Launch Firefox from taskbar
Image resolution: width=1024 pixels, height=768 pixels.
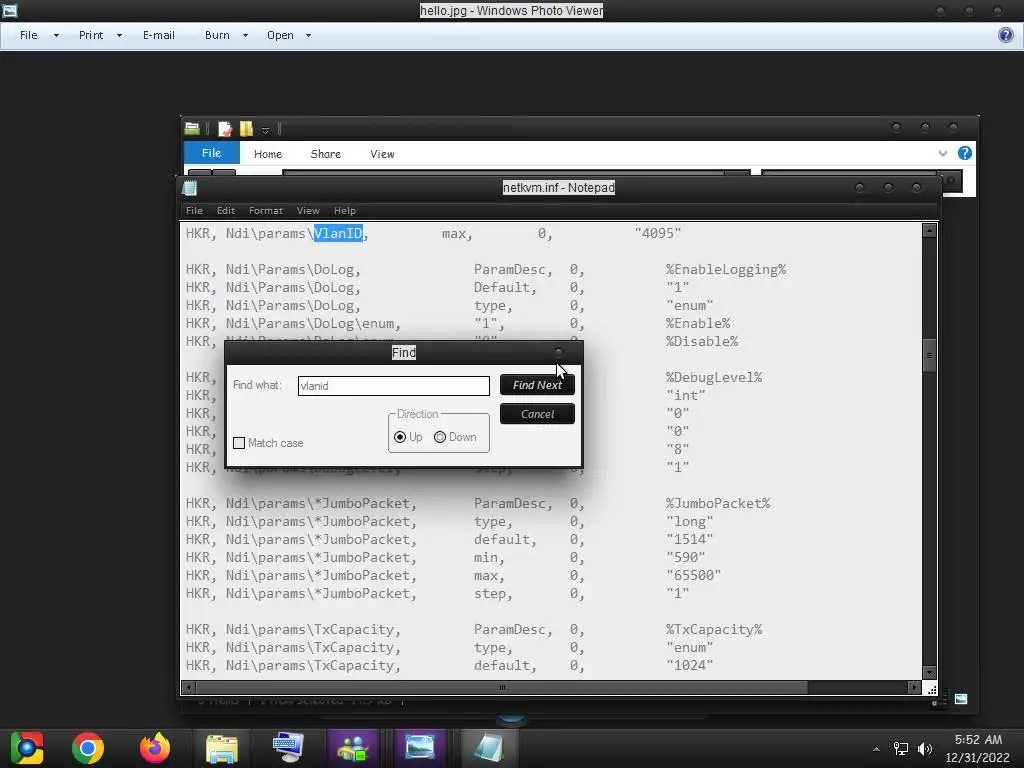click(155, 748)
